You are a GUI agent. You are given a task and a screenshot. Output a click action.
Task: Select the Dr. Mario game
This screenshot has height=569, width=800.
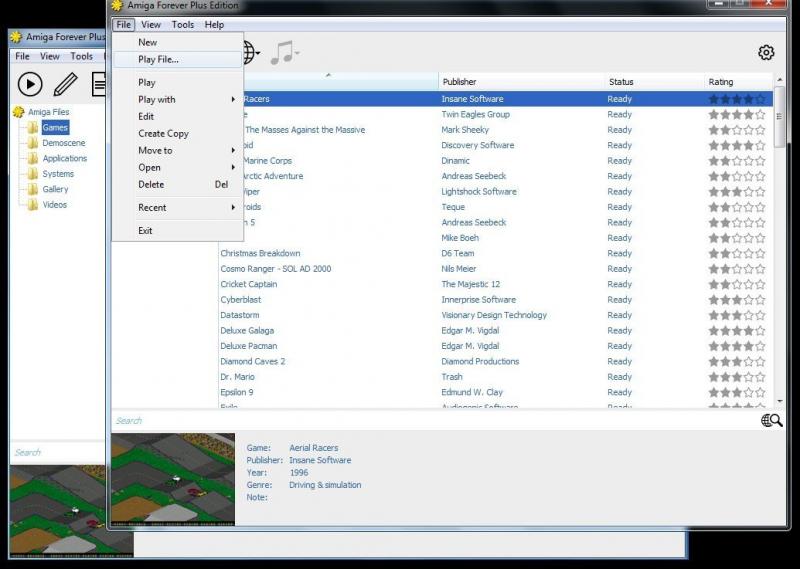pyautogui.click(x=495, y=377)
